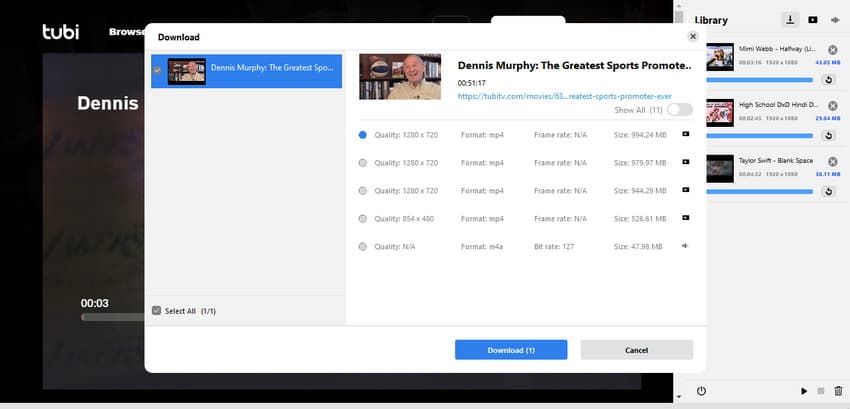Open the tubitv.com video URL link

(x=565, y=97)
